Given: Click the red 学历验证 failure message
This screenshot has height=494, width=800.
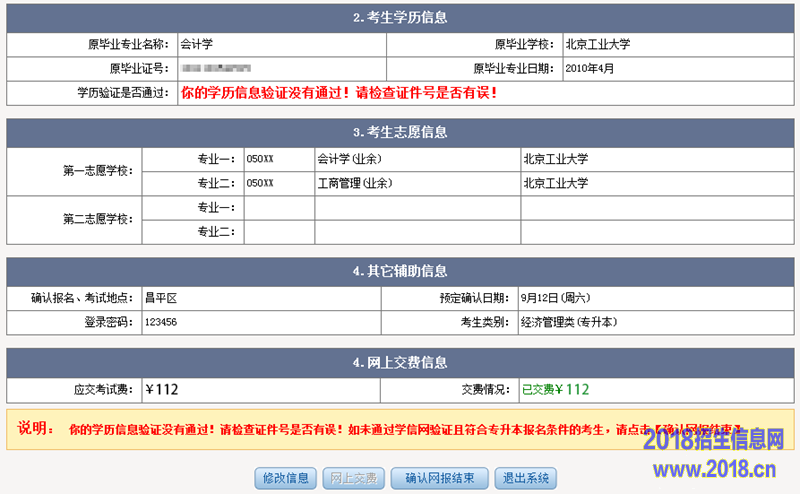Looking at the screenshot, I should click(x=338, y=93).
